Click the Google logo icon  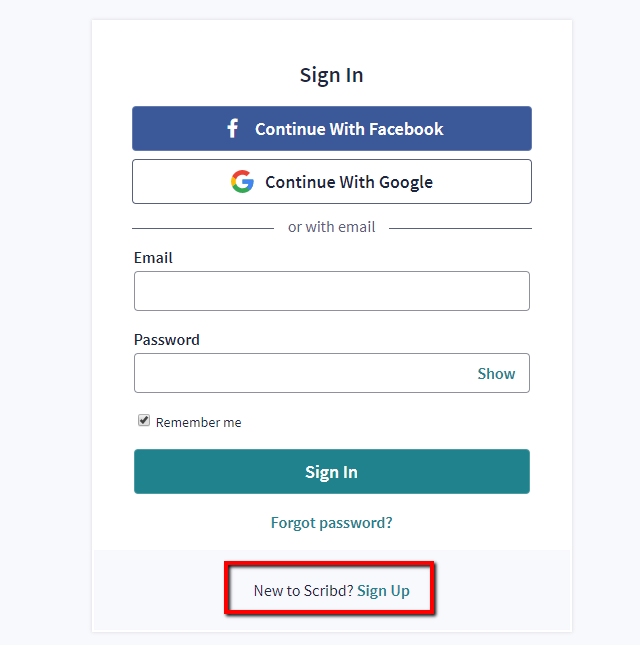[242, 182]
